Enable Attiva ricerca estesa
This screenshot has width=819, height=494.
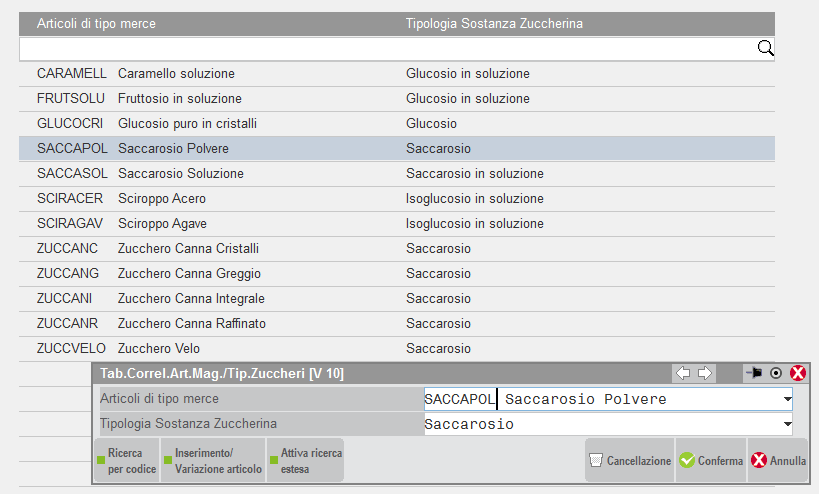(x=305, y=461)
